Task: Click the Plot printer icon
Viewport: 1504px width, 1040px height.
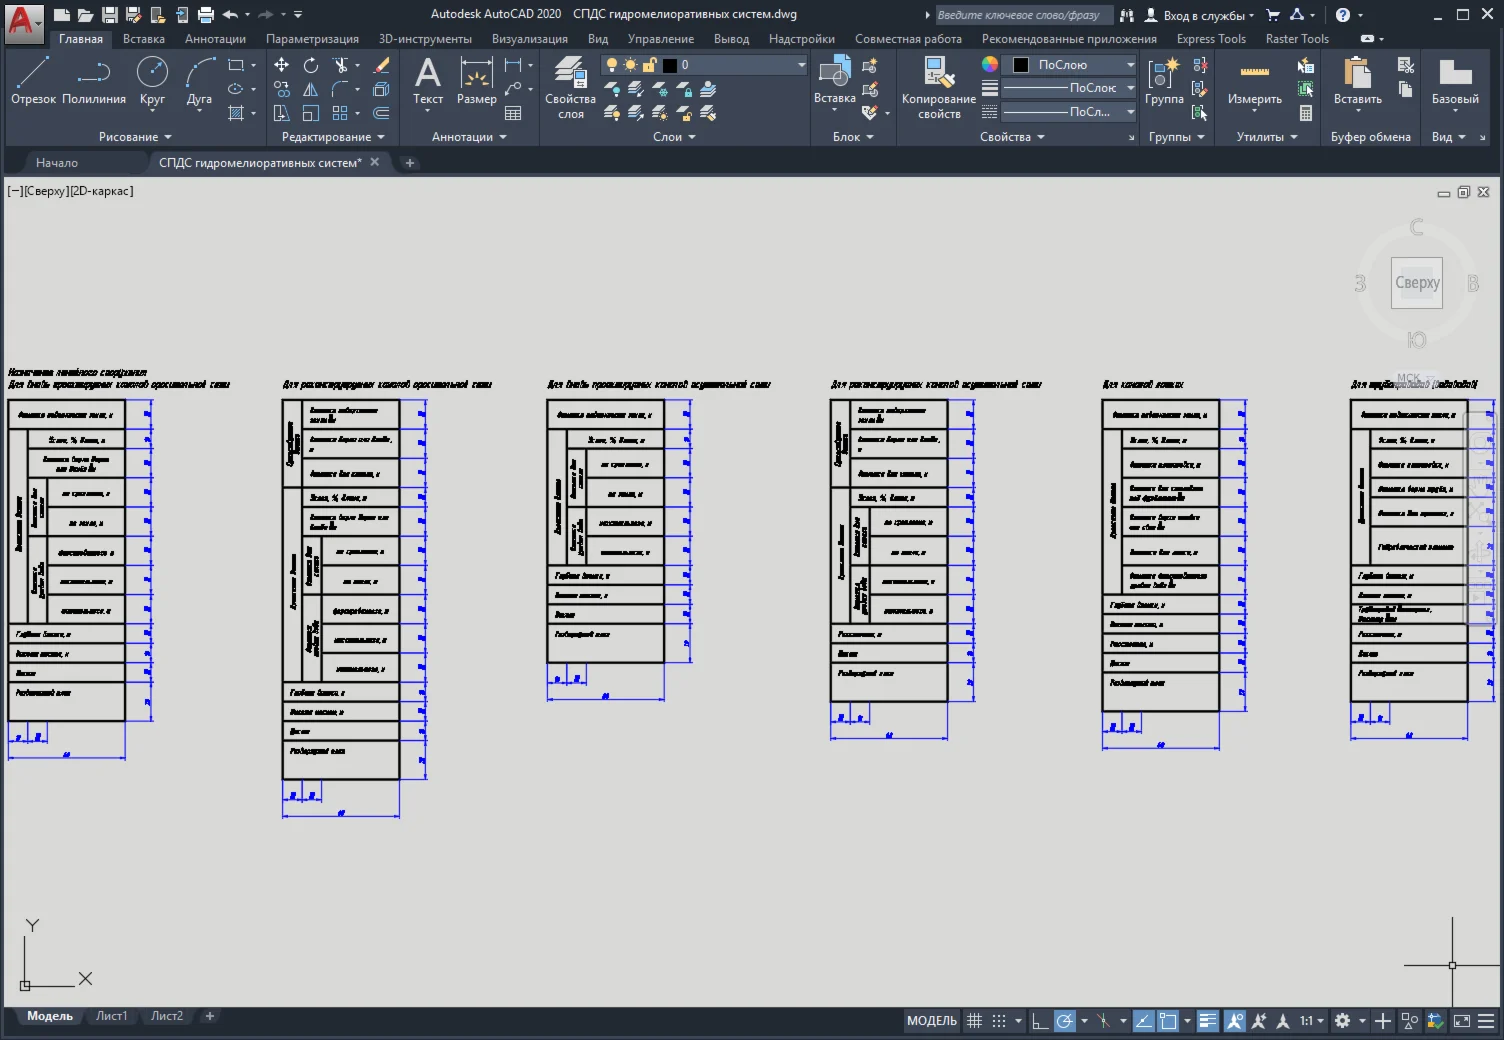Action: [x=206, y=14]
